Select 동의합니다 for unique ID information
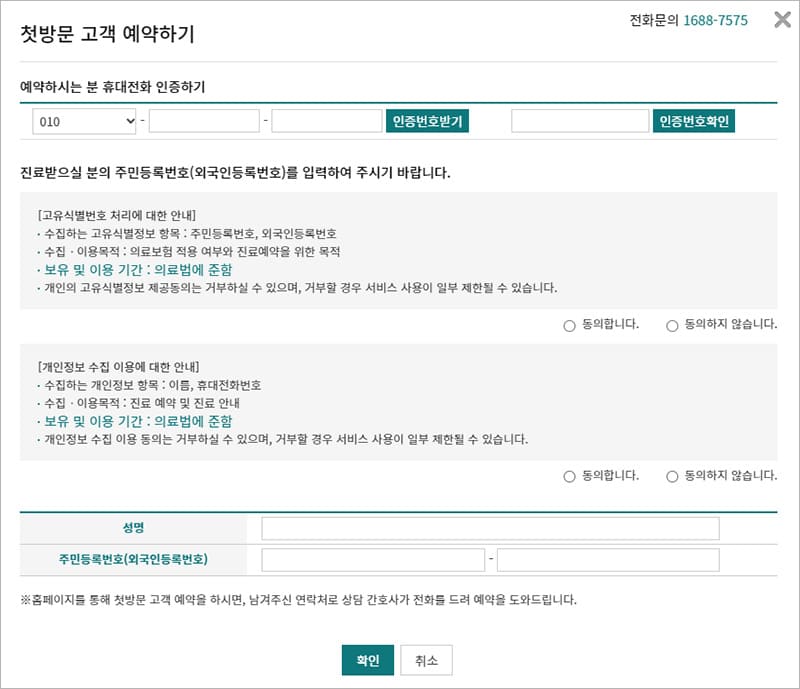The height and width of the screenshot is (689, 800). click(570, 325)
